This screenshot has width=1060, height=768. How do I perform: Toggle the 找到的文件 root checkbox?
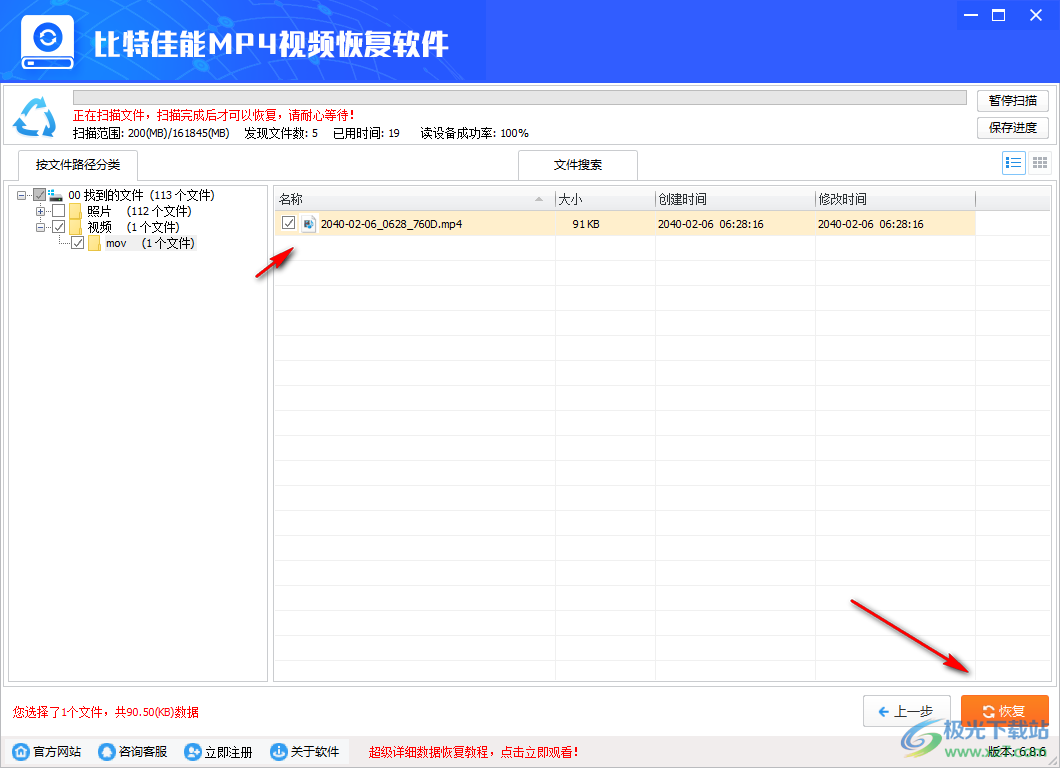pos(40,195)
